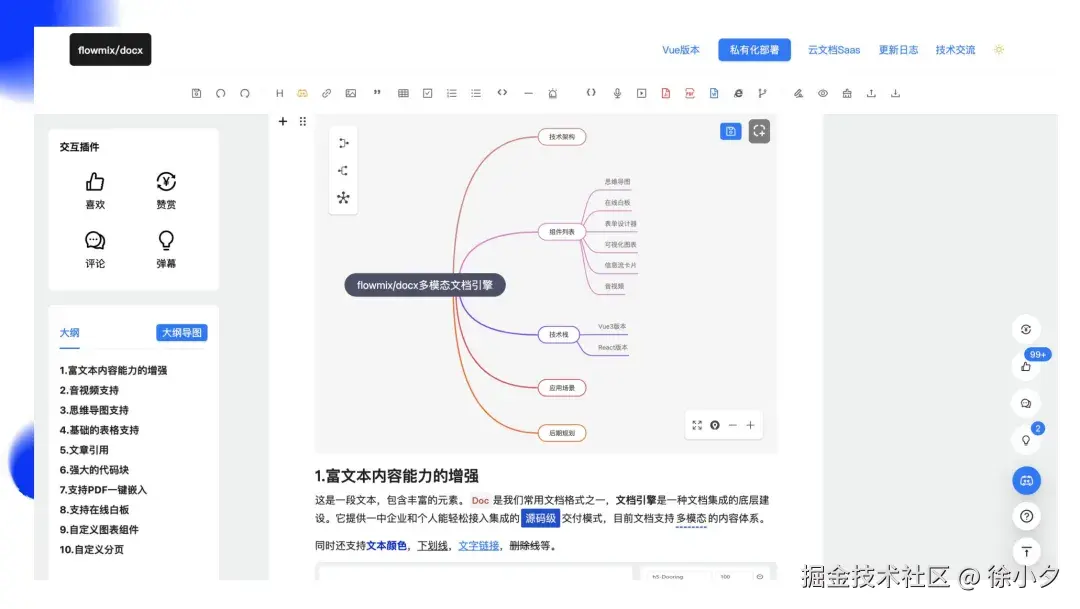The height and width of the screenshot is (609, 1080).
Task: Open document preview with the eye icon
Action: click(822, 92)
